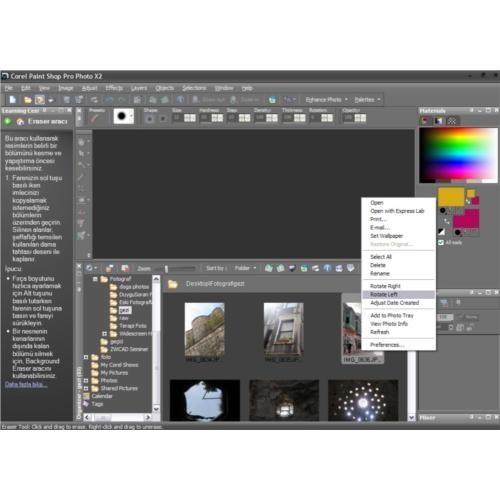
Task: Expand the Widescreen folder node
Action: tap(105, 333)
